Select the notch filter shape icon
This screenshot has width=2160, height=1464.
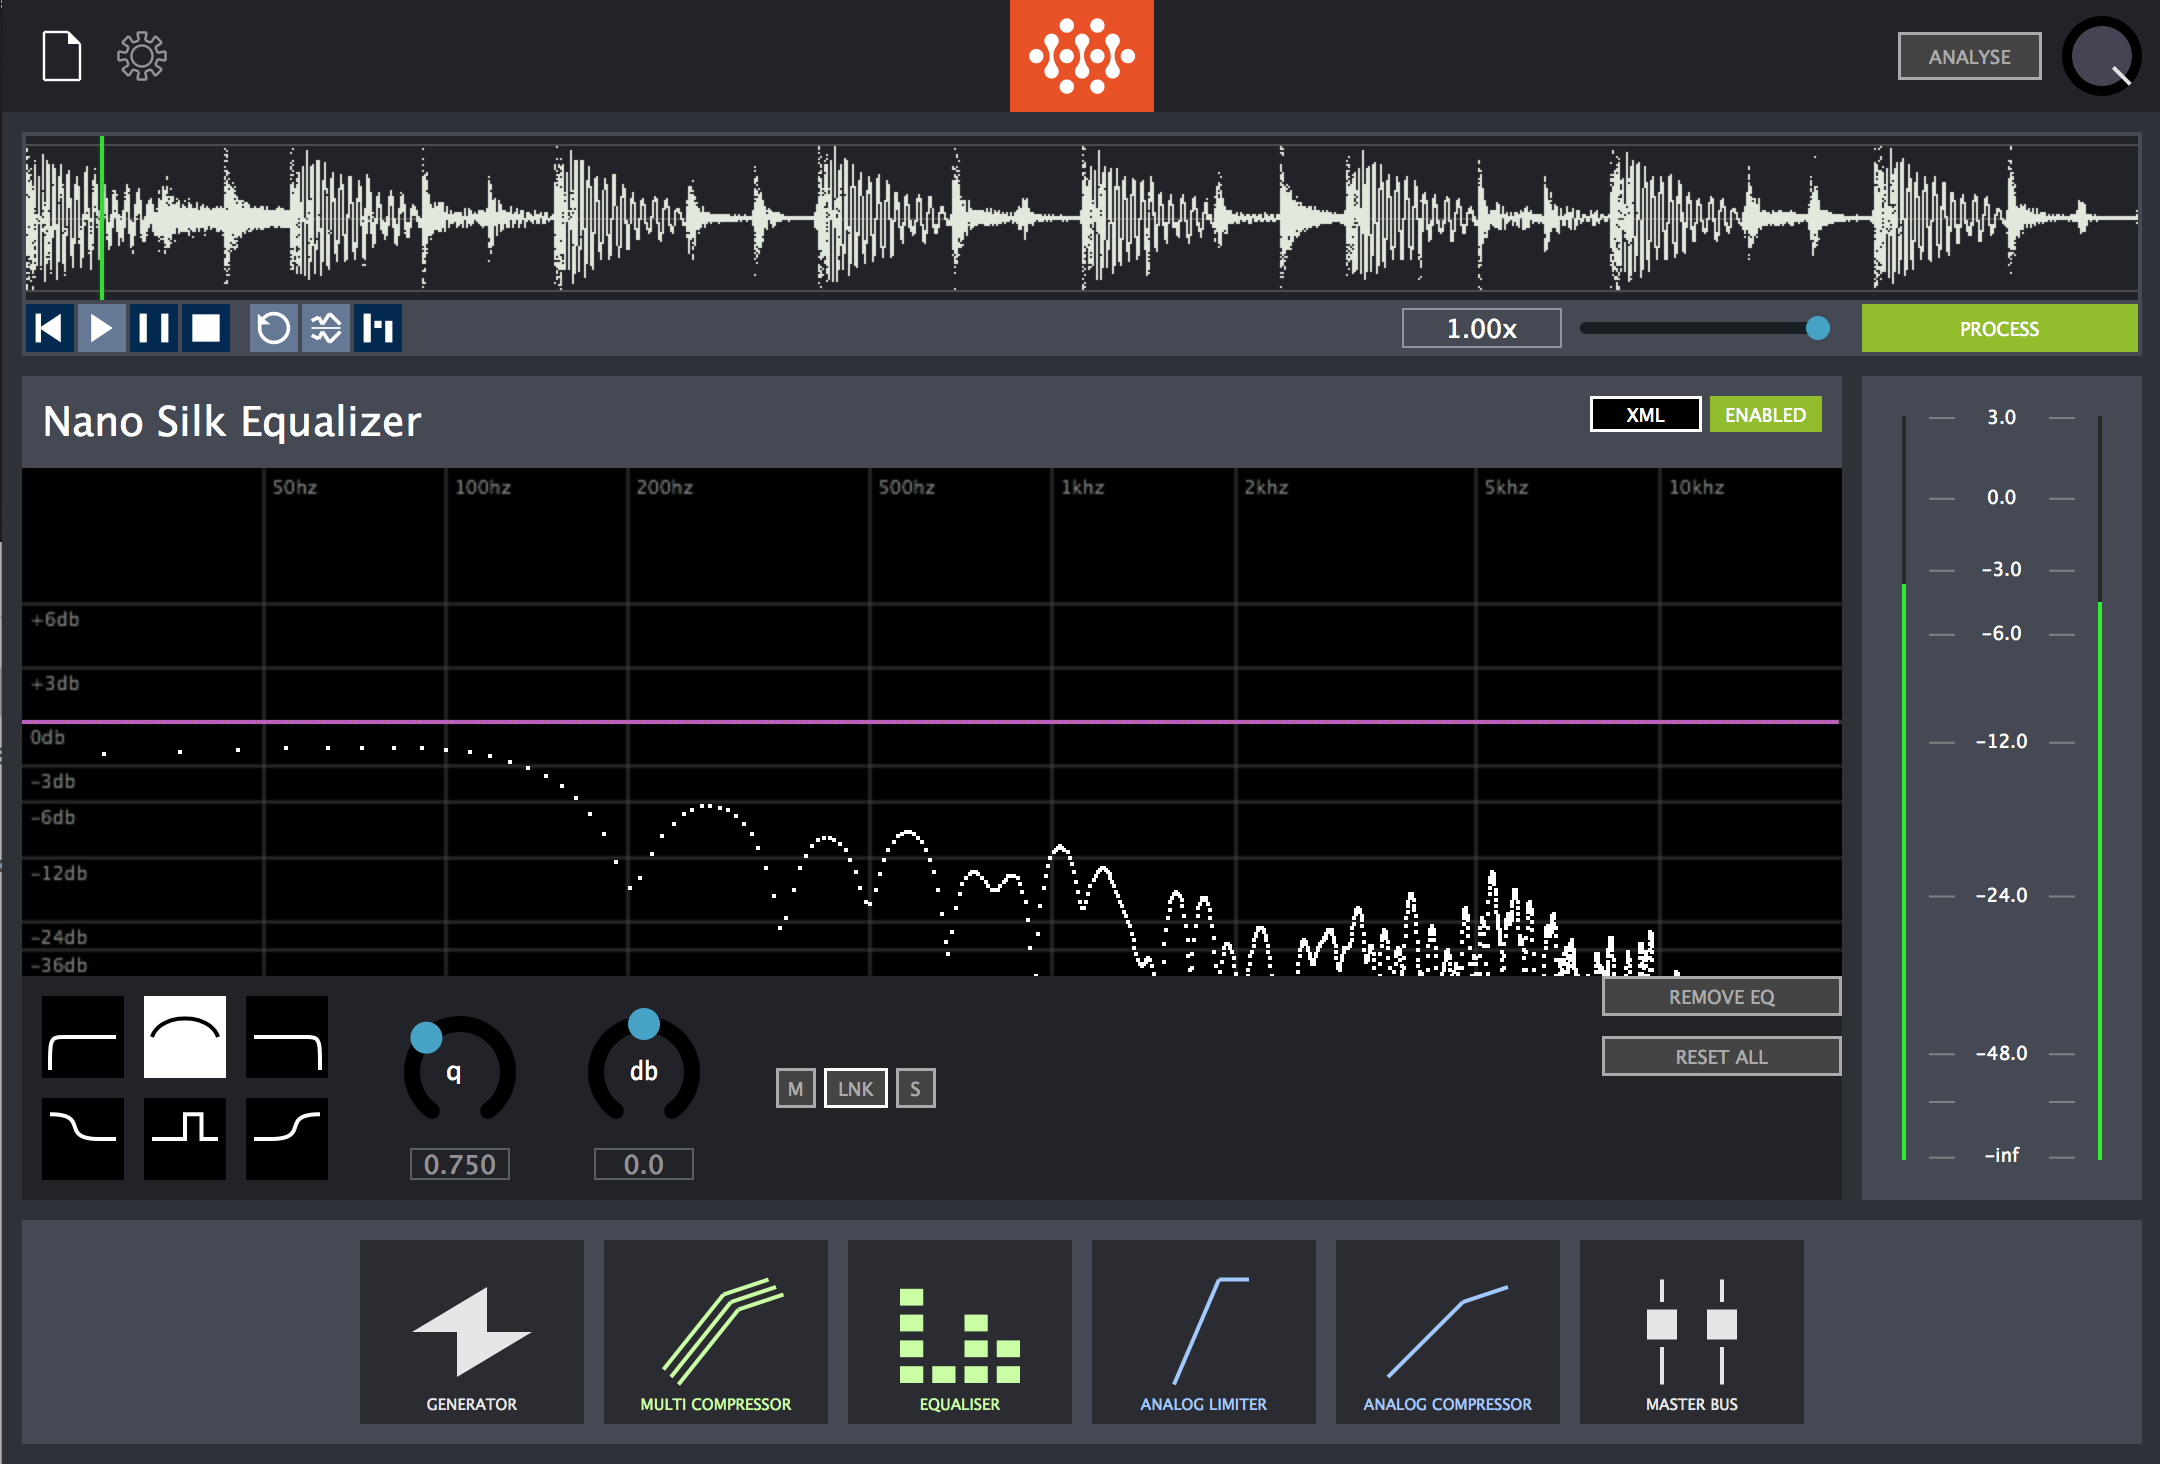click(x=185, y=1138)
